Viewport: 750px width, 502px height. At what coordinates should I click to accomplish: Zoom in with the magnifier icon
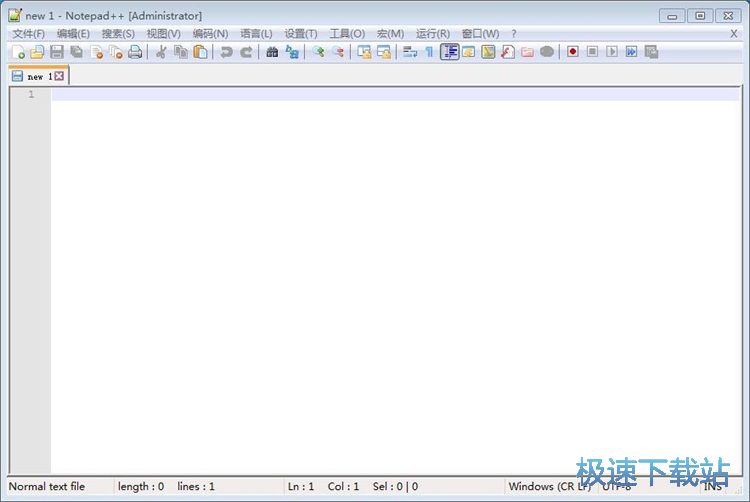318,52
